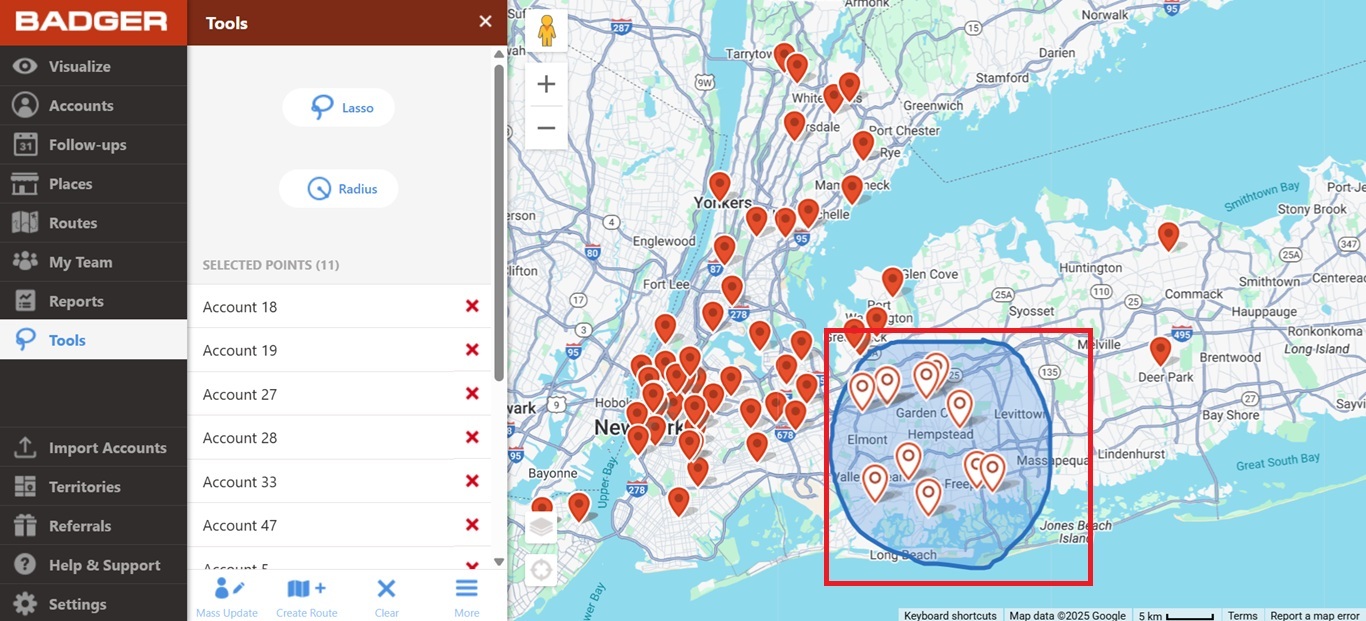The width and height of the screenshot is (1366, 621).
Task: Close the Tools panel
Action: (485, 22)
